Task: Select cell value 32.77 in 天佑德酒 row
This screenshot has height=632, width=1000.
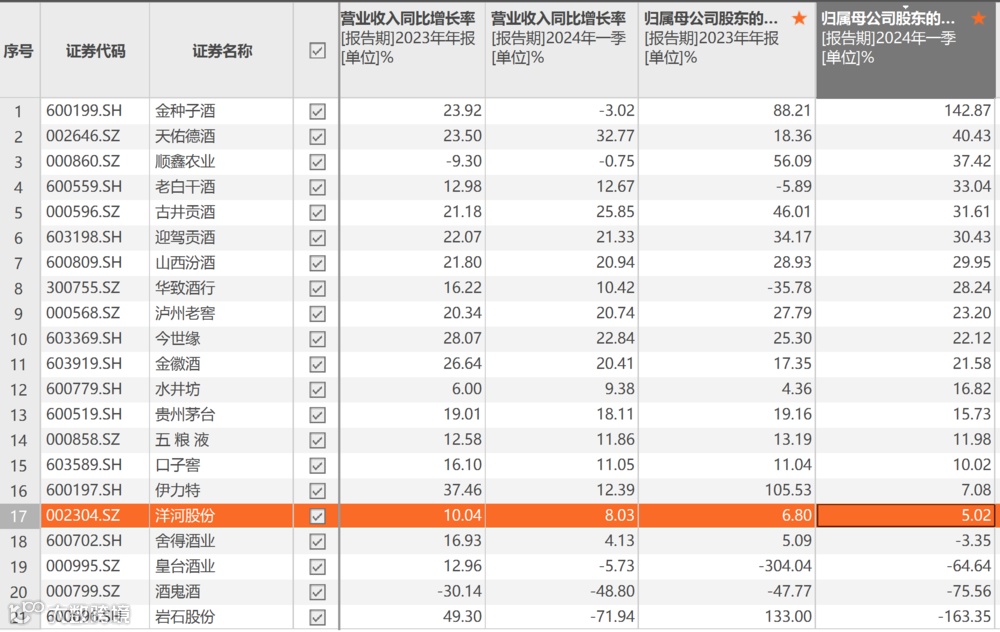Action: point(615,136)
